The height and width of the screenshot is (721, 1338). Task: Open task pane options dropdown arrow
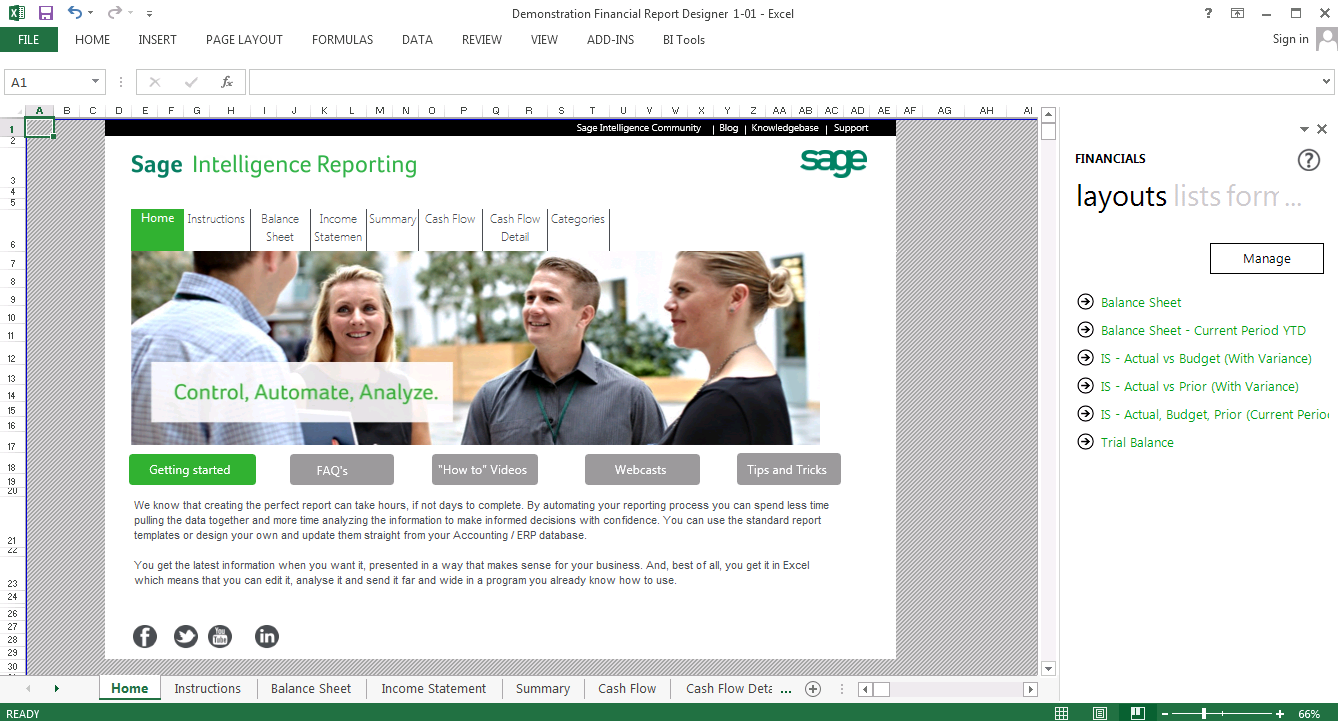[1304, 130]
